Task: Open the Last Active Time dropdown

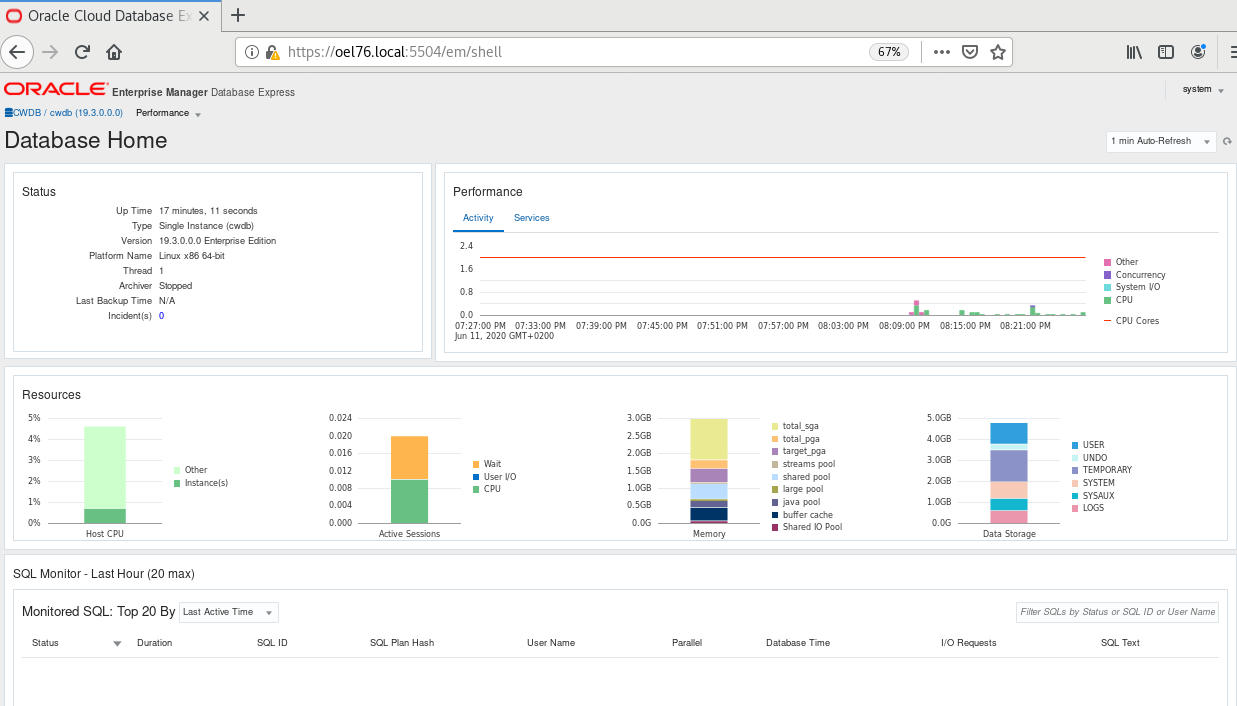Action: coord(228,611)
